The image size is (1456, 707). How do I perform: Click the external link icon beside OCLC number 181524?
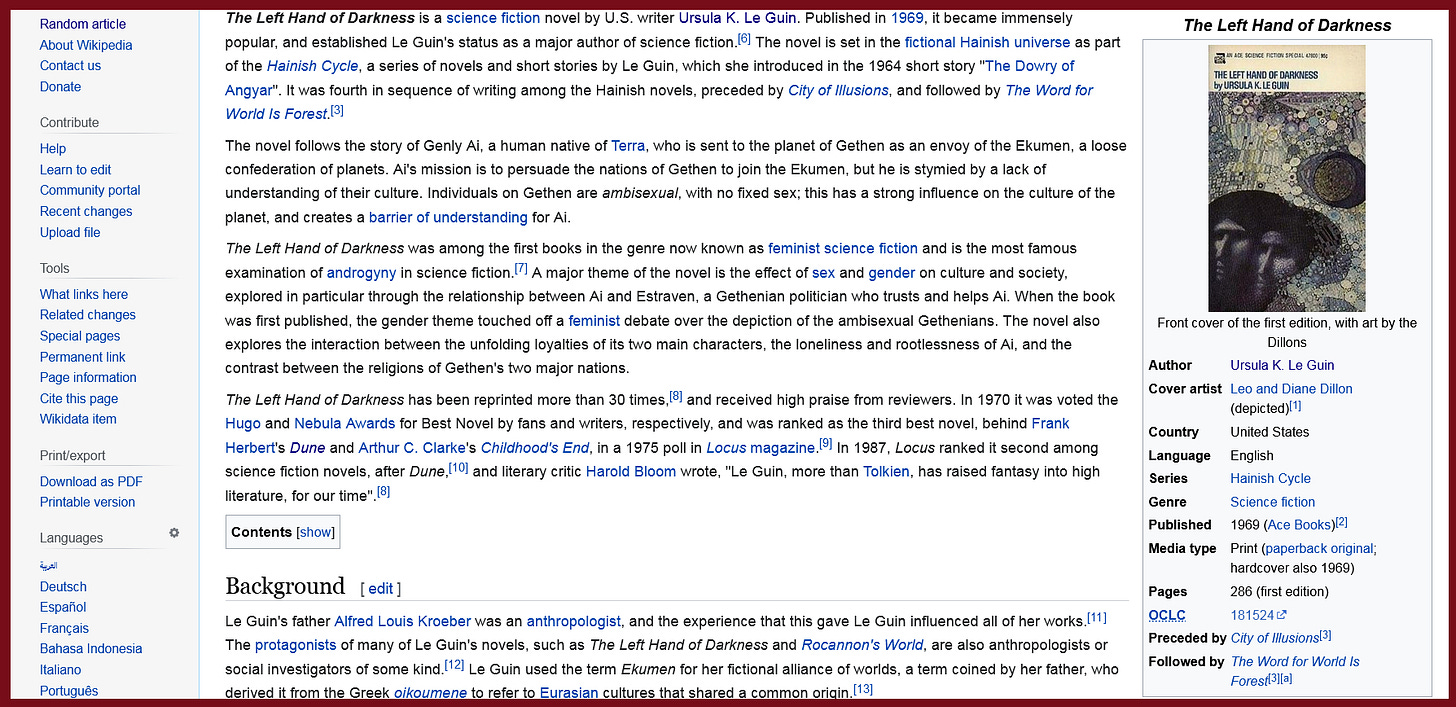point(1283,616)
